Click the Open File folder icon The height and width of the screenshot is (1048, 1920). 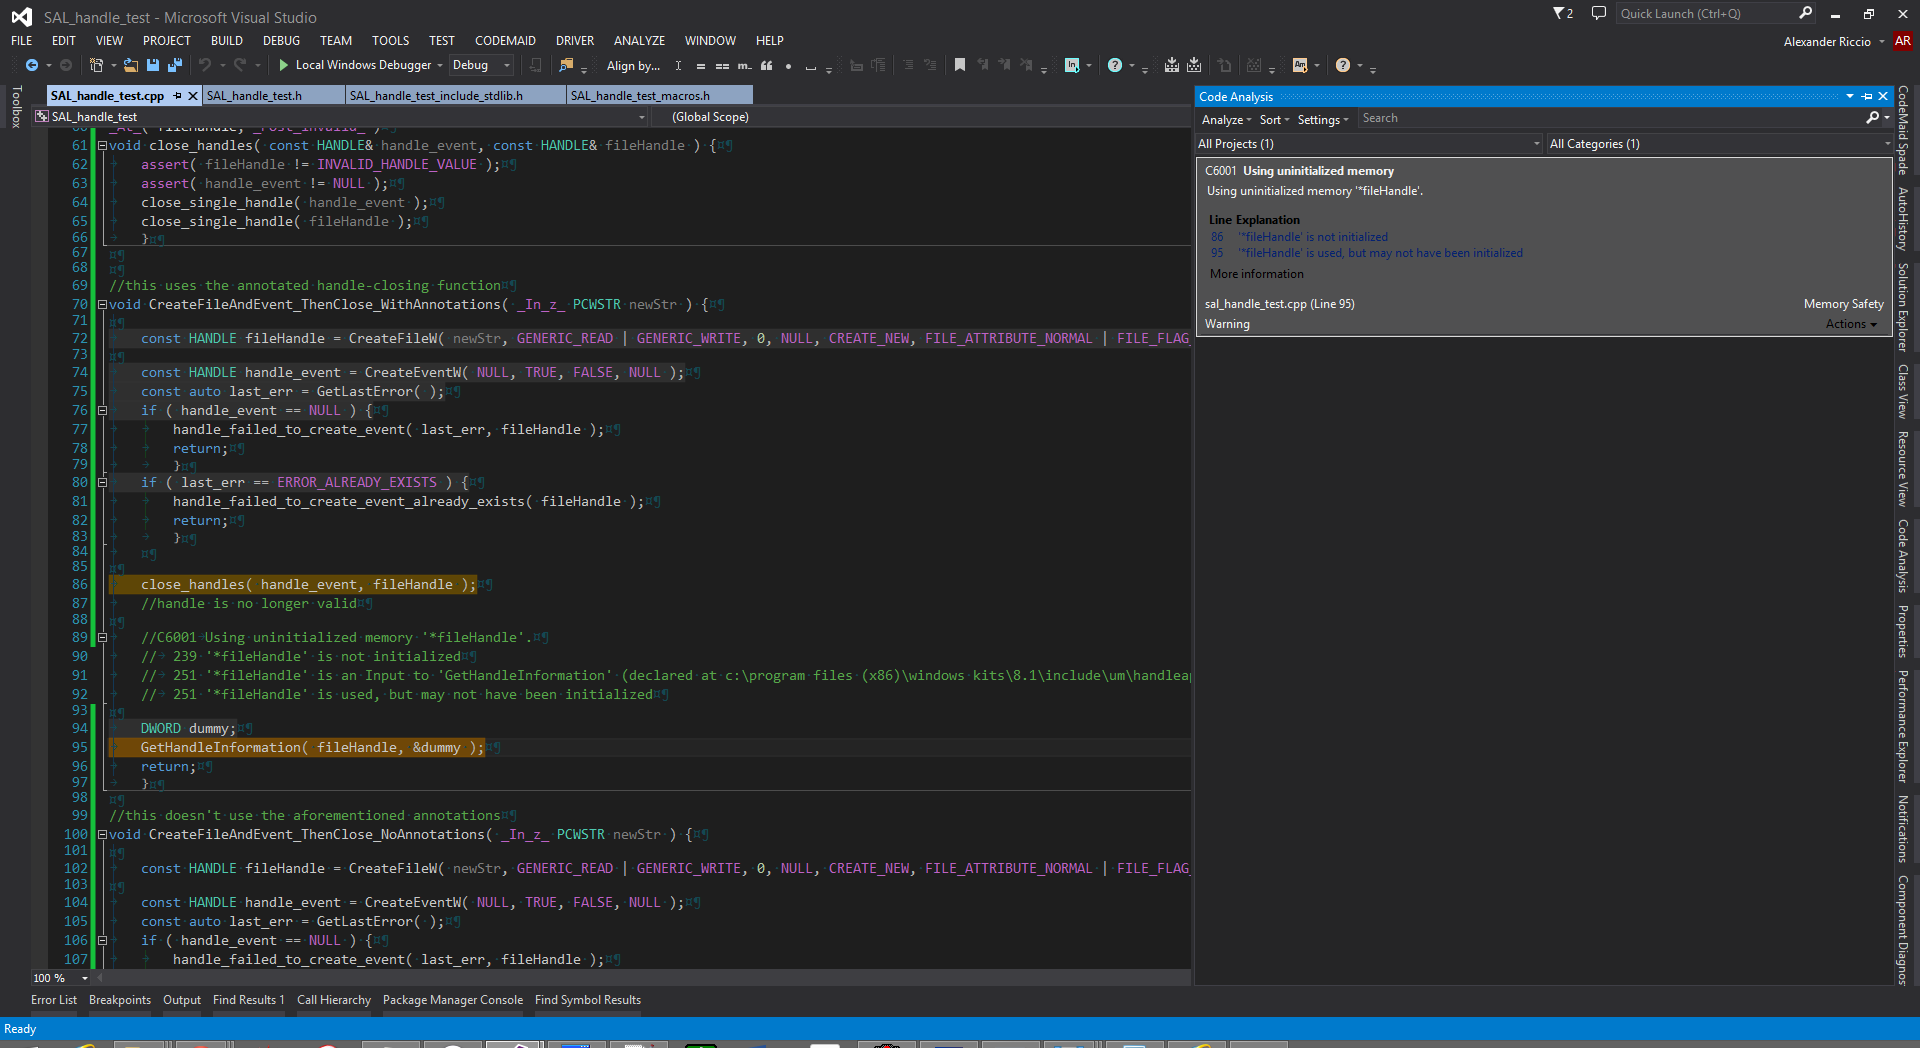coord(130,66)
